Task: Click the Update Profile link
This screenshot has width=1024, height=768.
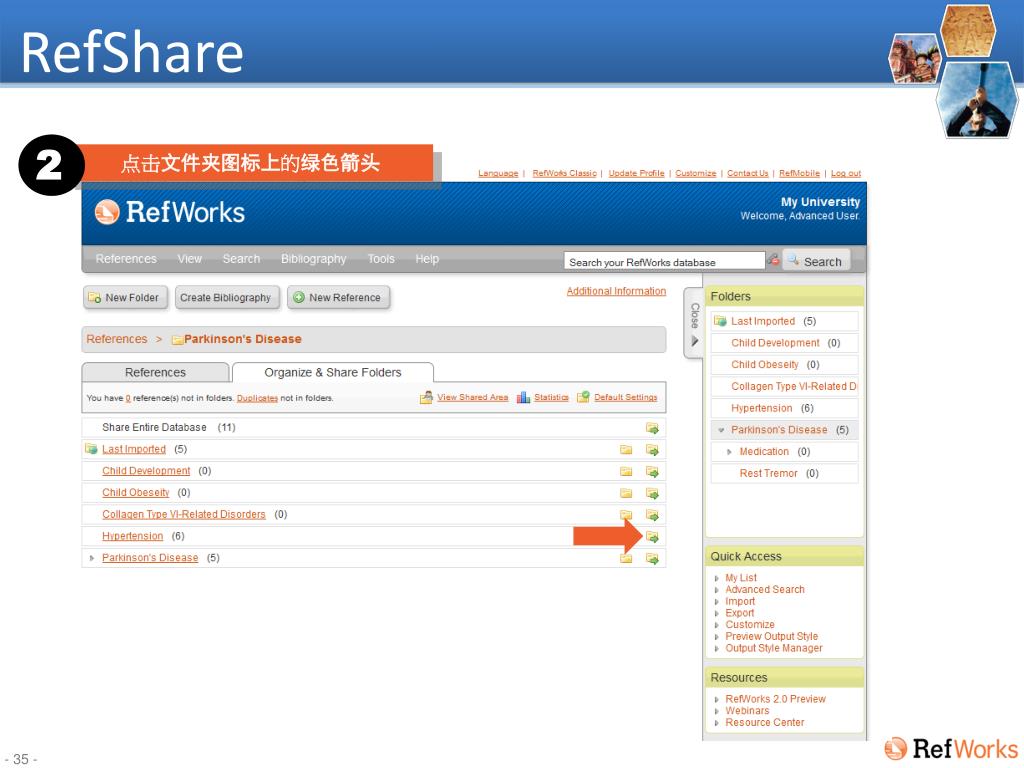Action: point(636,173)
